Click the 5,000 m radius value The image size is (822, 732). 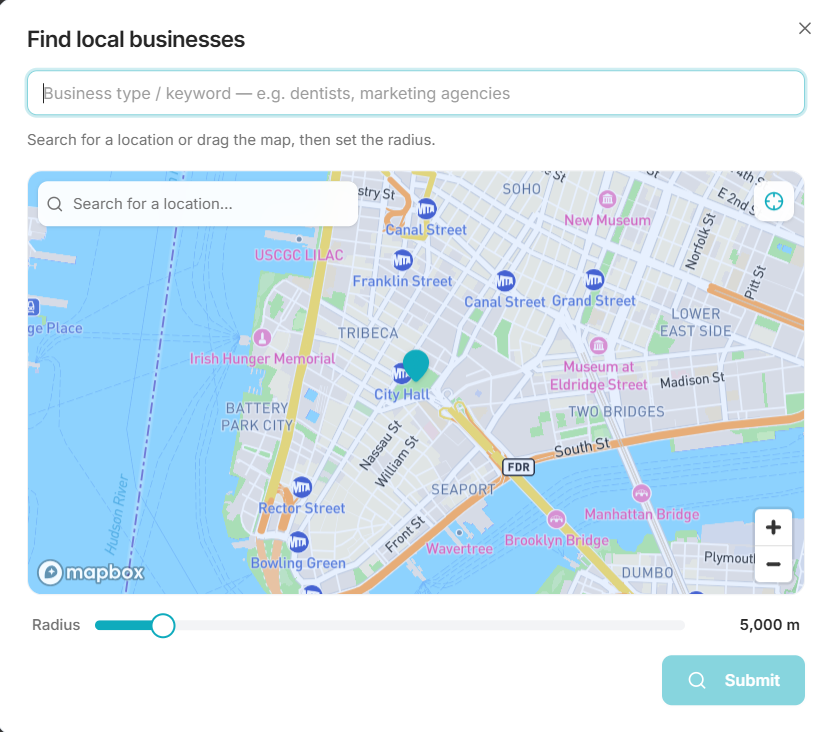point(769,625)
